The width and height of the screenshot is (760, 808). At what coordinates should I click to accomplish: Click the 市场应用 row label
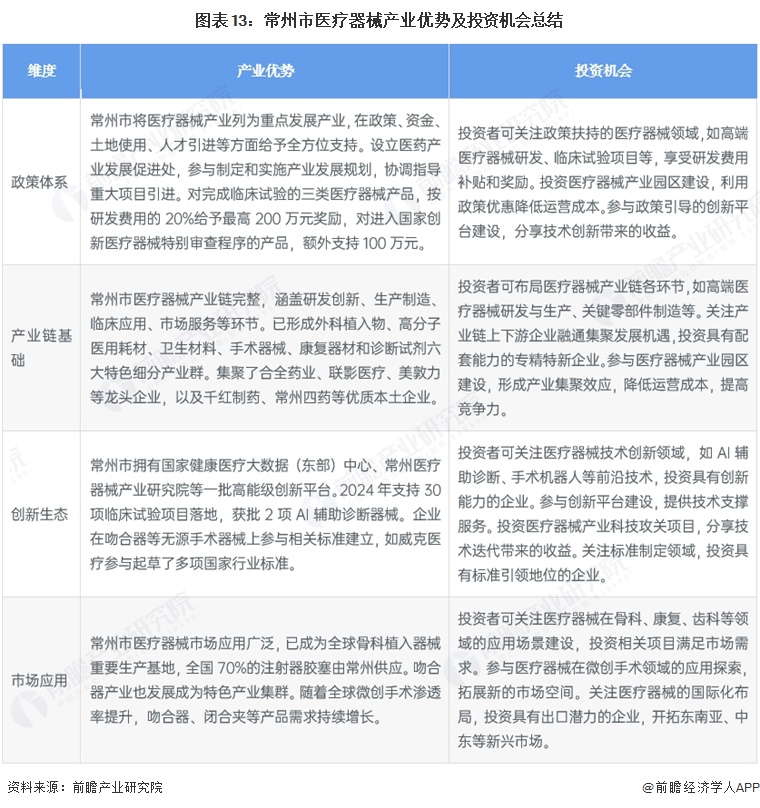coord(40,680)
